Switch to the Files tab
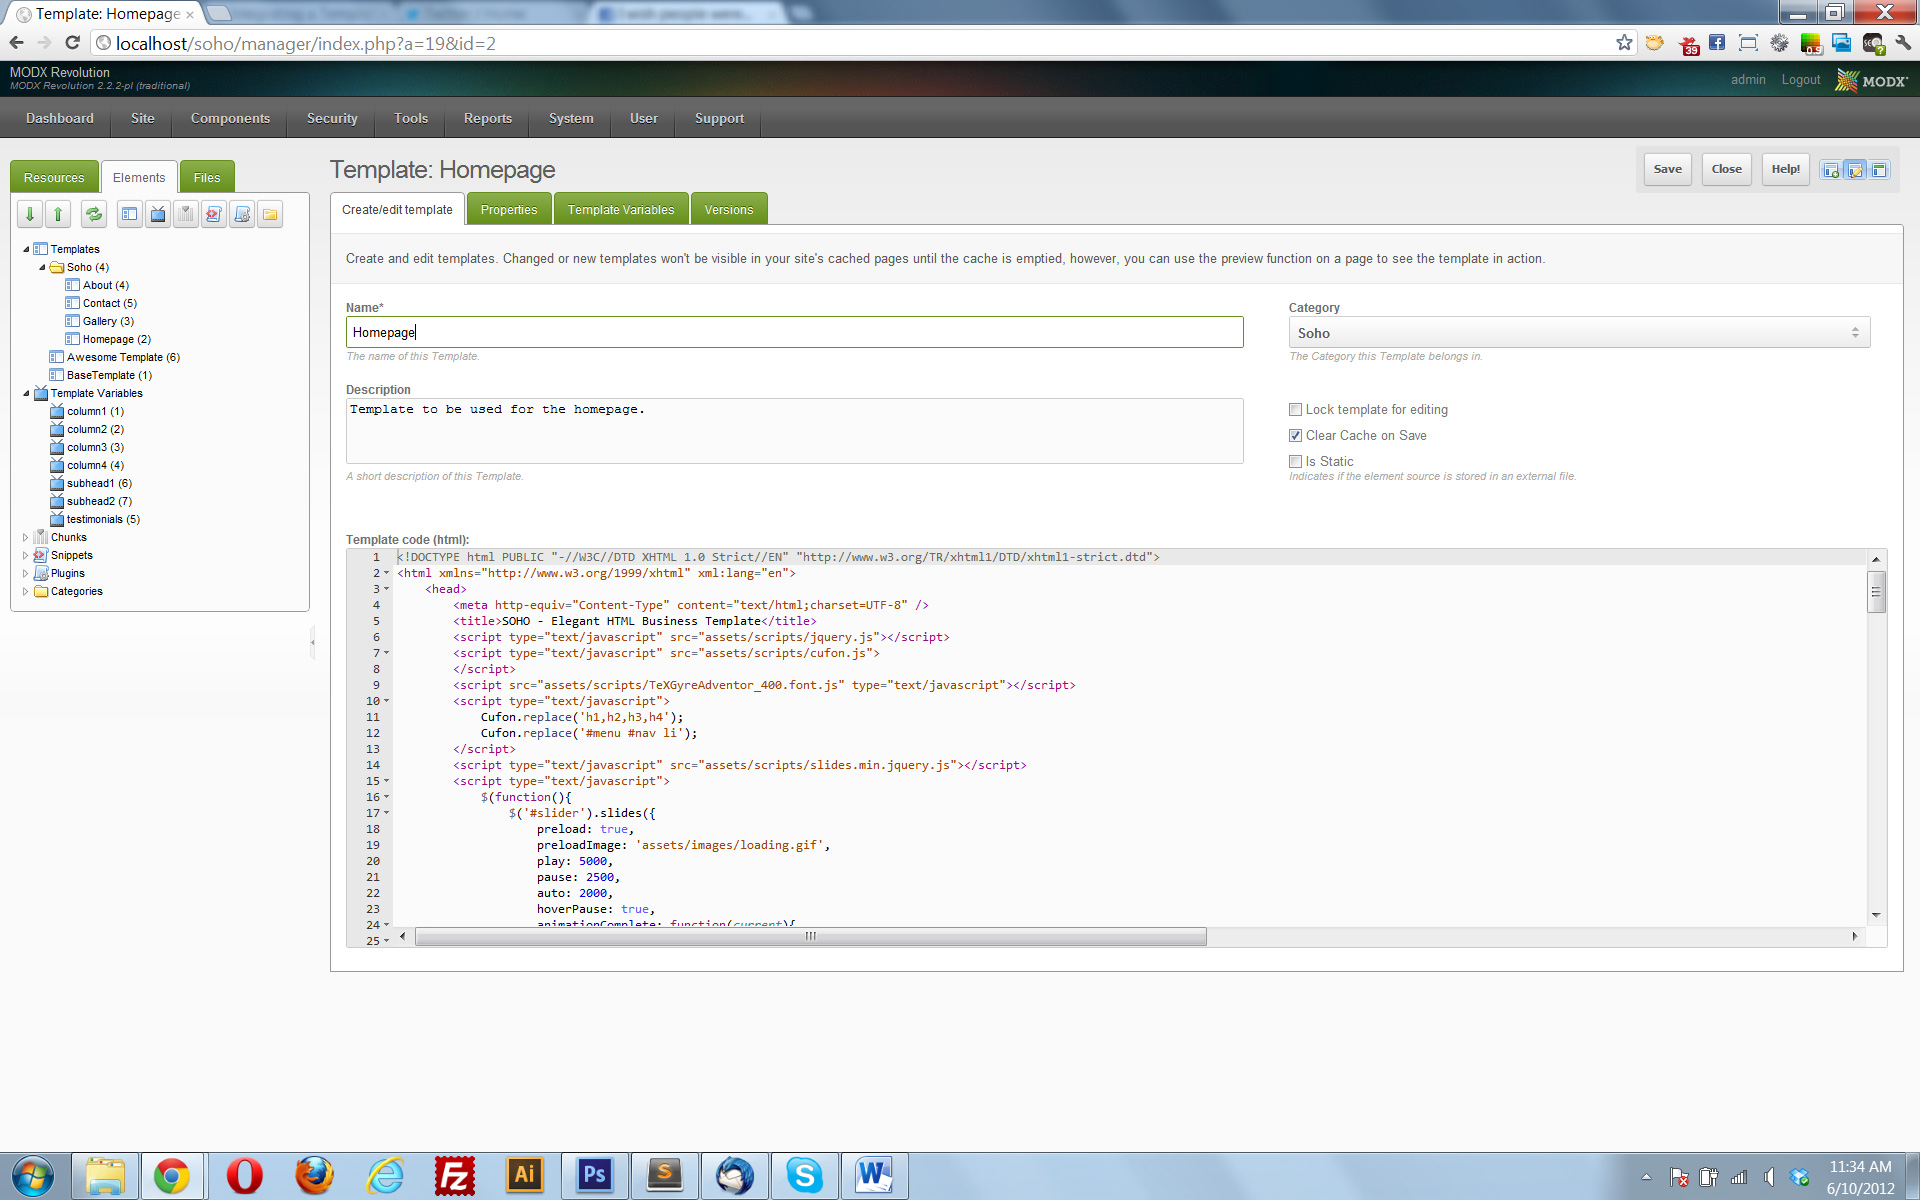Screen dimensions: 1920x1200 click(x=207, y=177)
